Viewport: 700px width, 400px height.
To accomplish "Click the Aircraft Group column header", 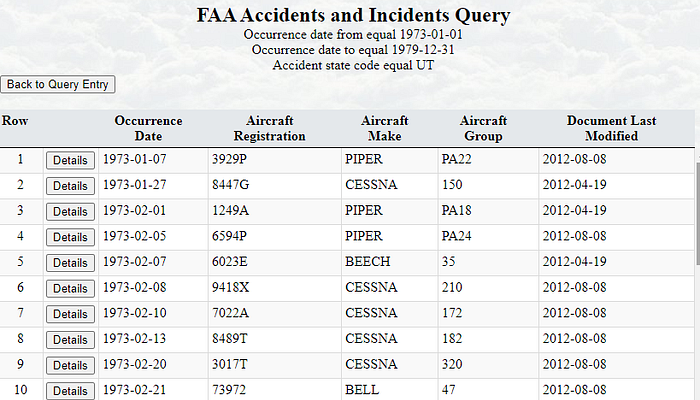I will pyautogui.click(x=483, y=128).
